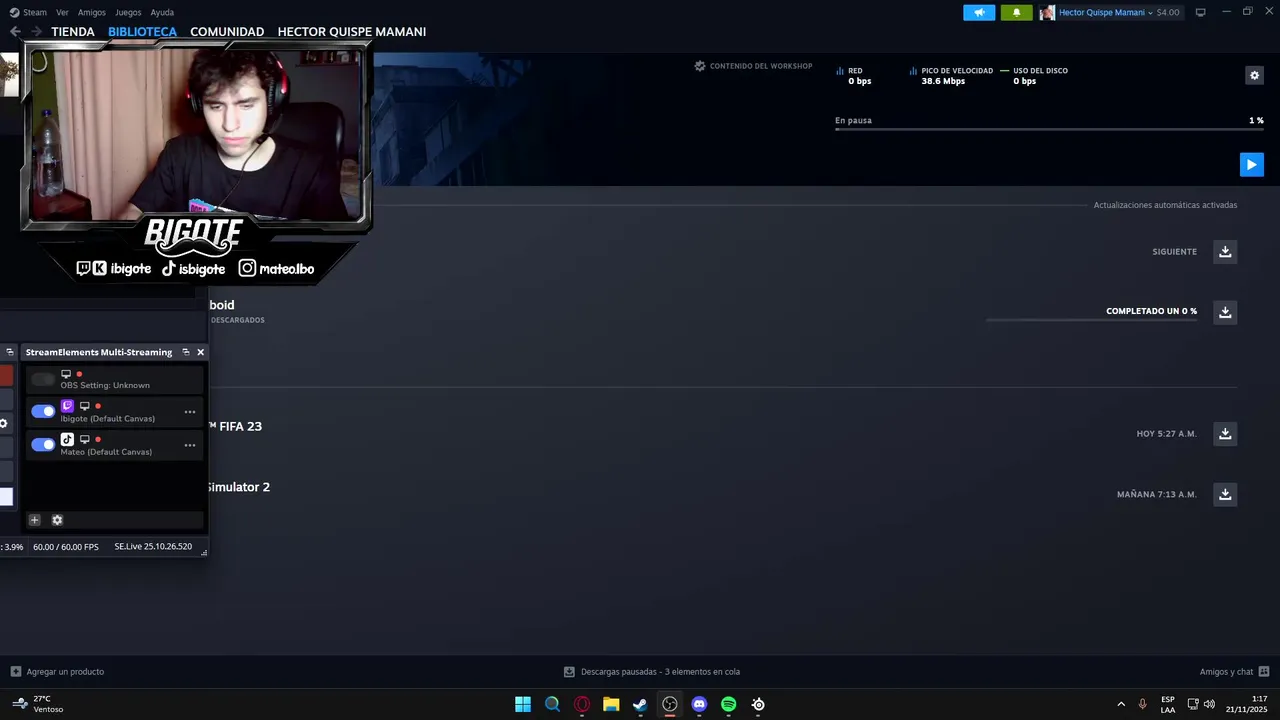The image size is (1280, 720).
Task: Close the StreamElements Multi-Streaming panel
Action: click(200, 352)
